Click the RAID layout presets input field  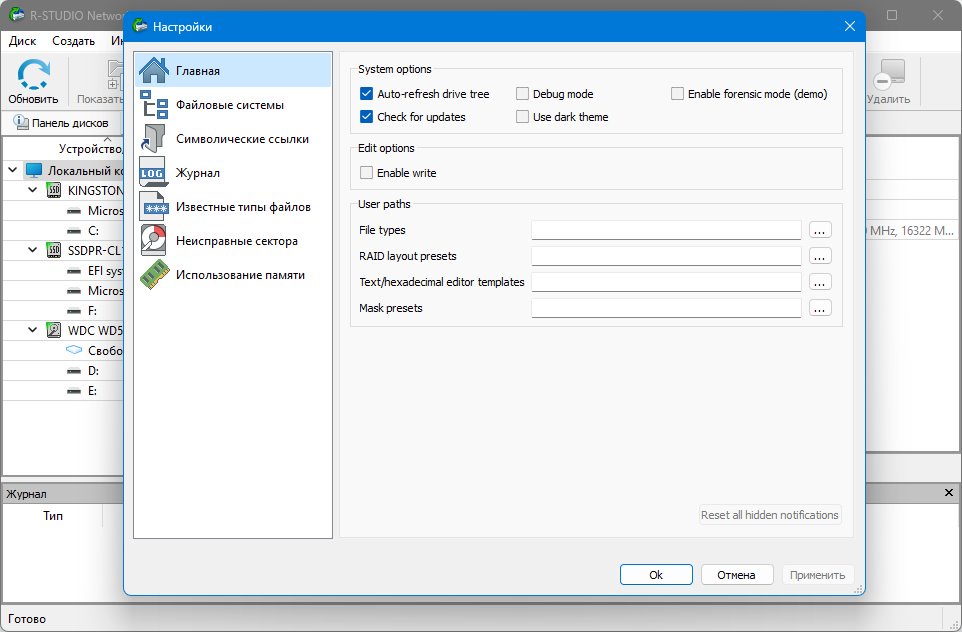[x=666, y=256]
